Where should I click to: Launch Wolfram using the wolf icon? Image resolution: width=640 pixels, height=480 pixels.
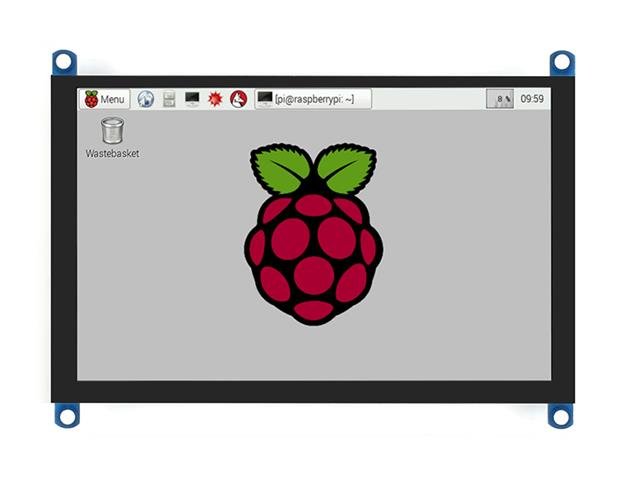coord(238,99)
